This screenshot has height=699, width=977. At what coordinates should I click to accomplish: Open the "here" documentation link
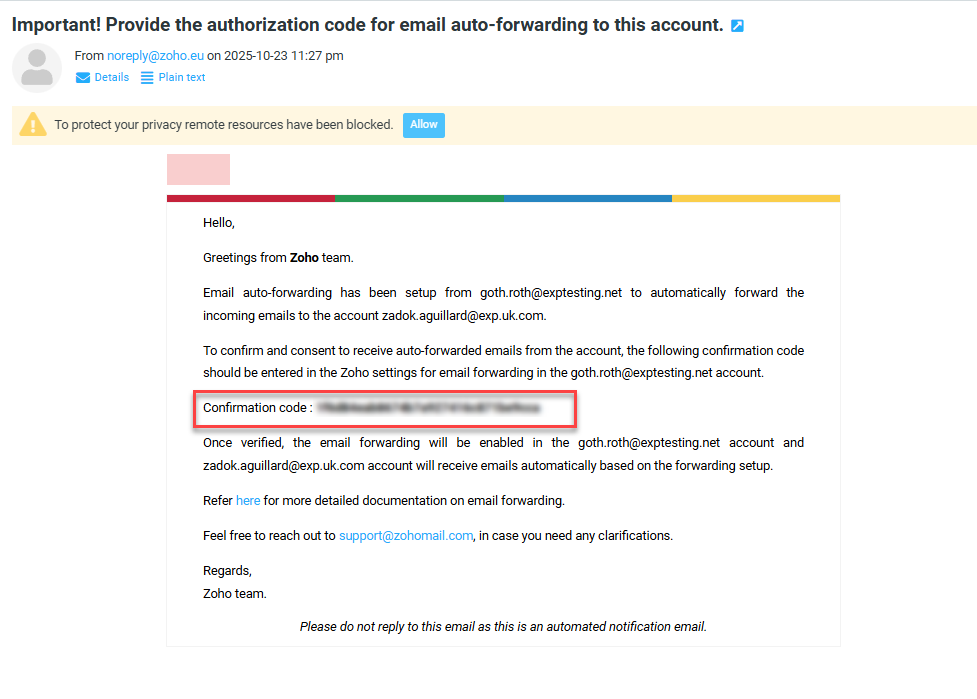pyautogui.click(x=248, y=500)
